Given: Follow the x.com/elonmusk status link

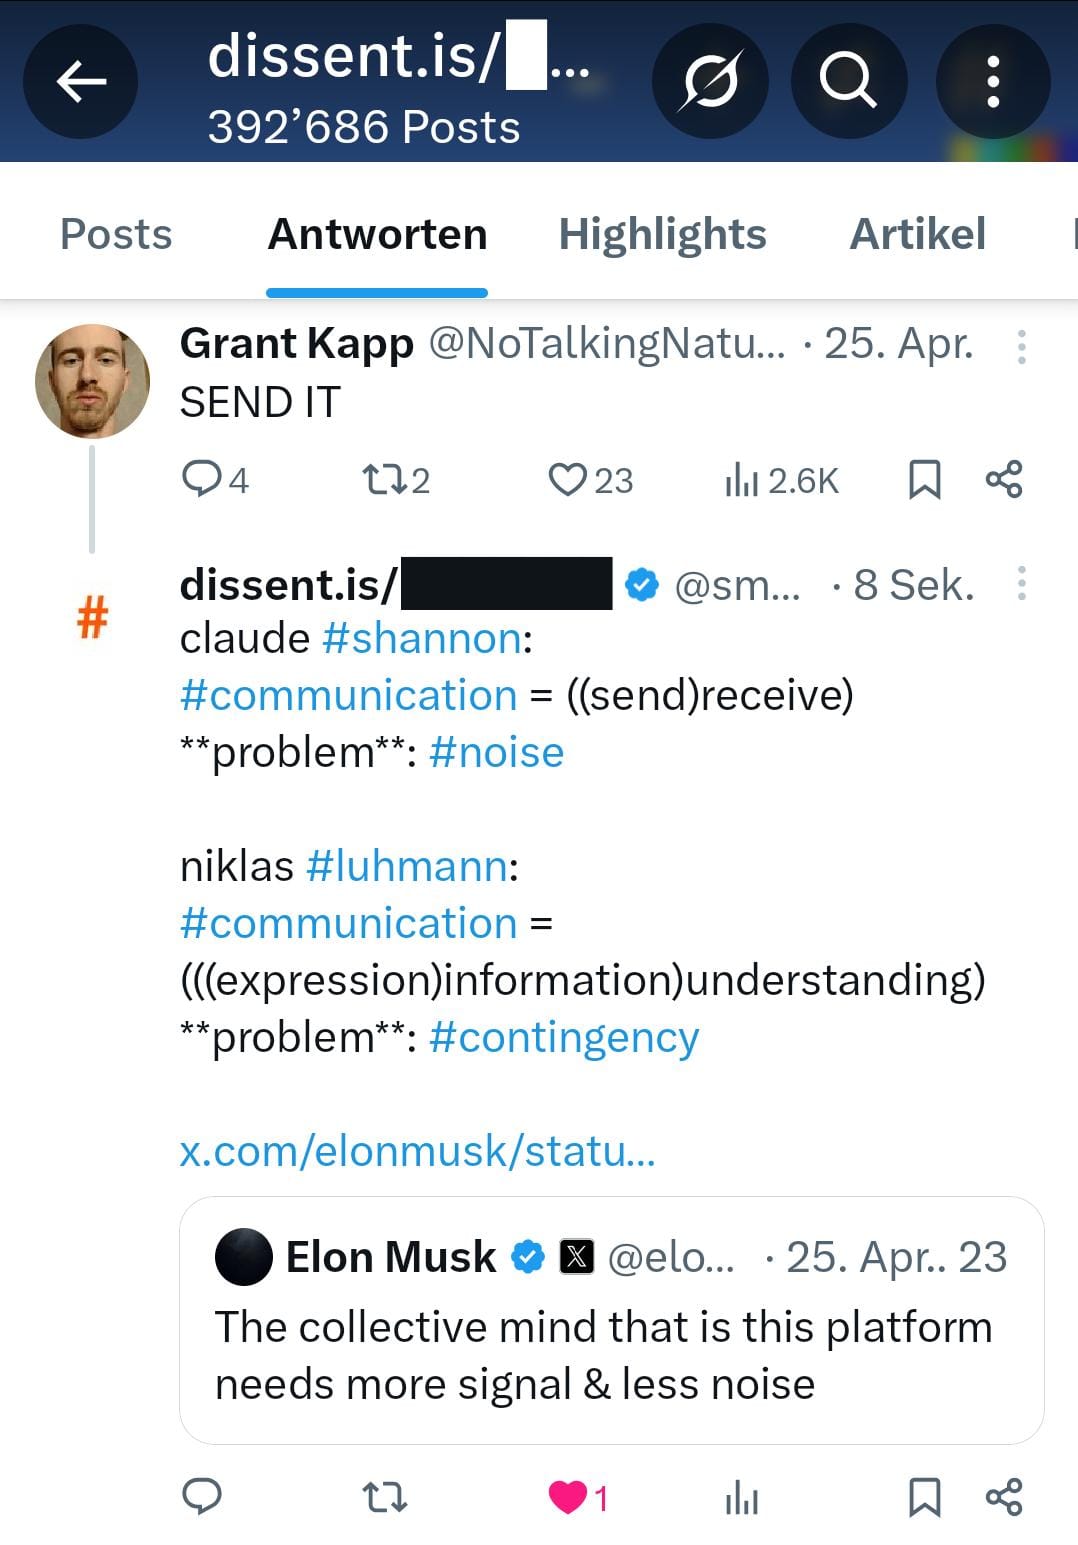Looking at the screenshot, I should pos(417,1151).
